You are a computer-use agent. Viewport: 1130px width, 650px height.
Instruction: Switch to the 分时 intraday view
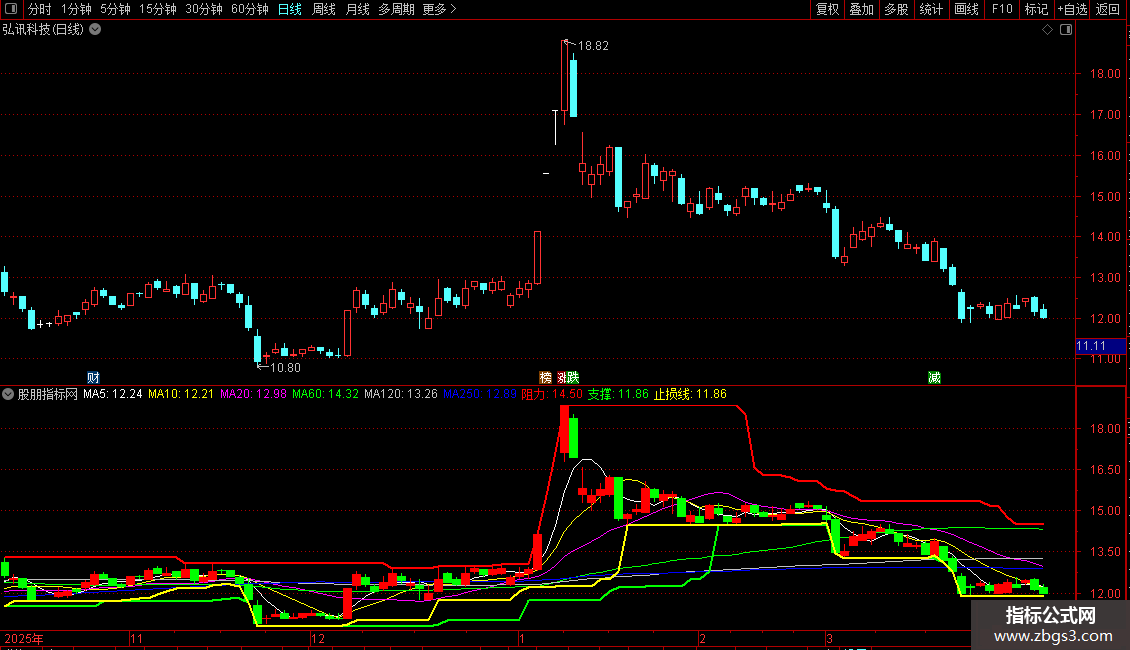pyautogui.click(x=39, y=9)
